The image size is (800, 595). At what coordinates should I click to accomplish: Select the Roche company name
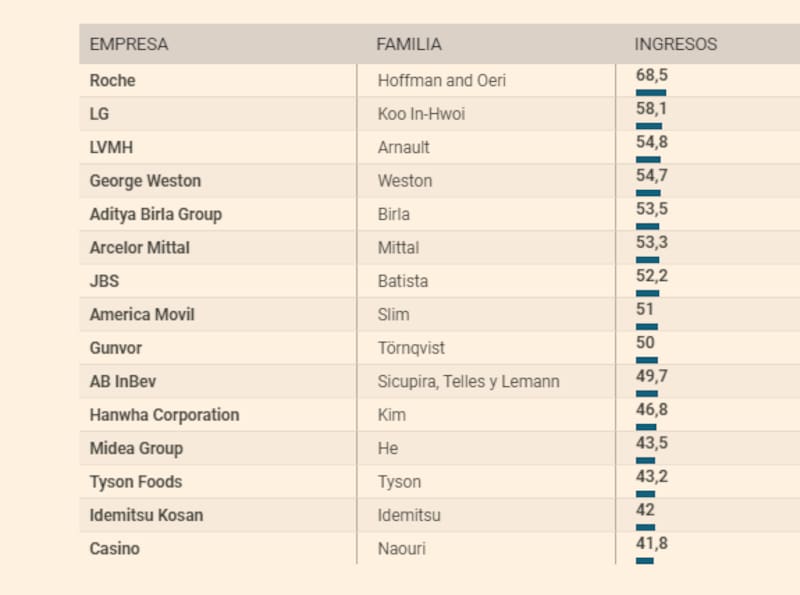(x=112, y=80)
